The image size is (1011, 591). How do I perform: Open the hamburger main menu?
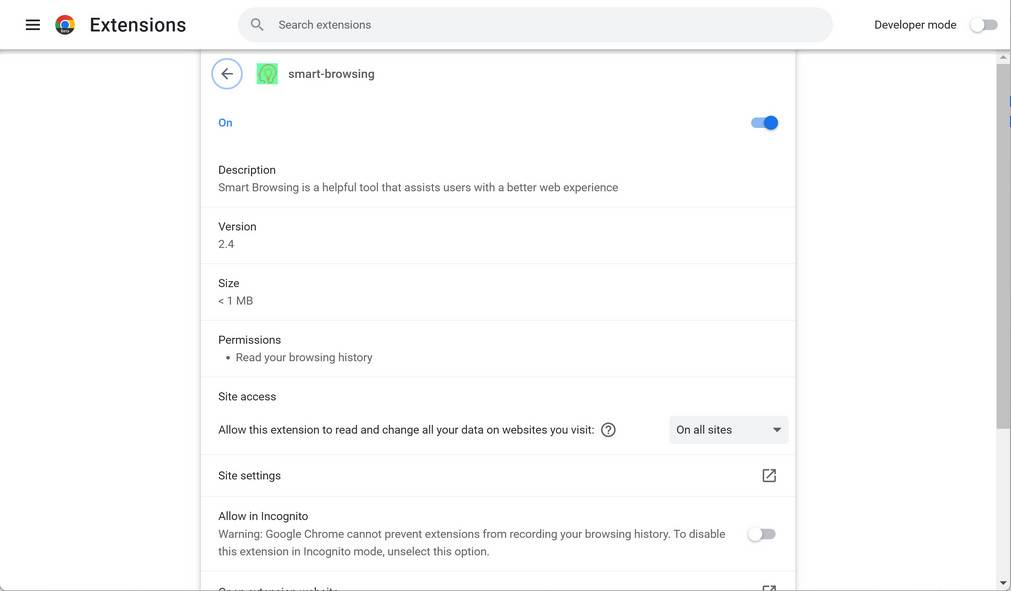33,25
